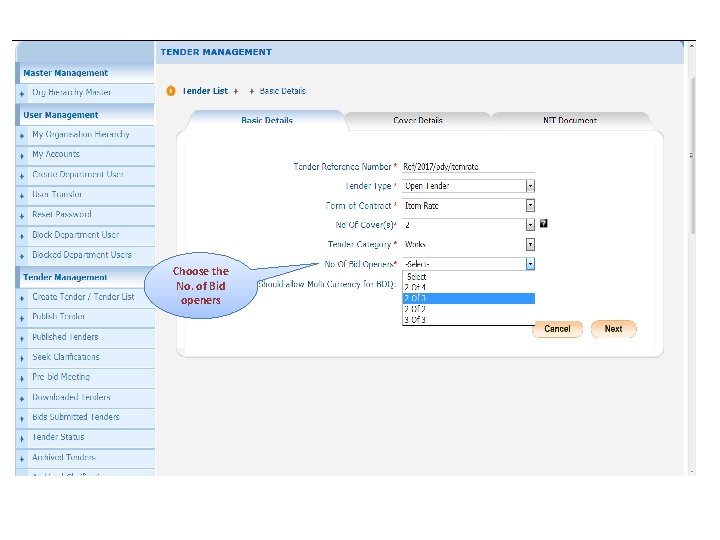Click Basic Details breadcrumb link
Screen dimensions: 720x540
(x=282, y=91)
